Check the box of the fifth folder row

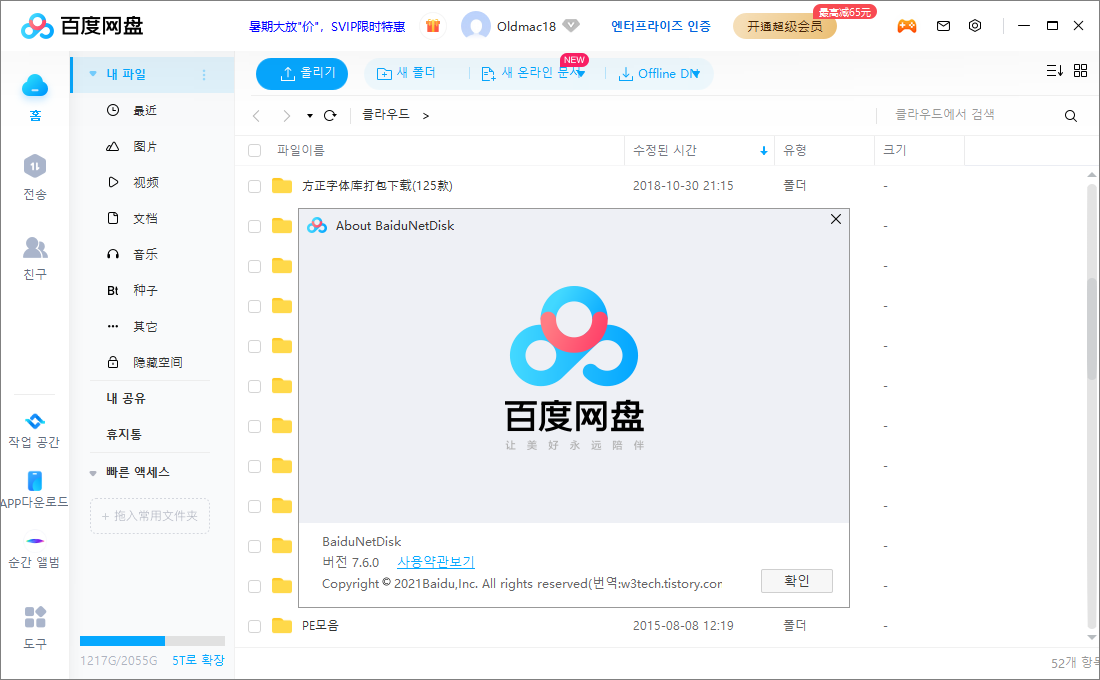click(255, 346)
